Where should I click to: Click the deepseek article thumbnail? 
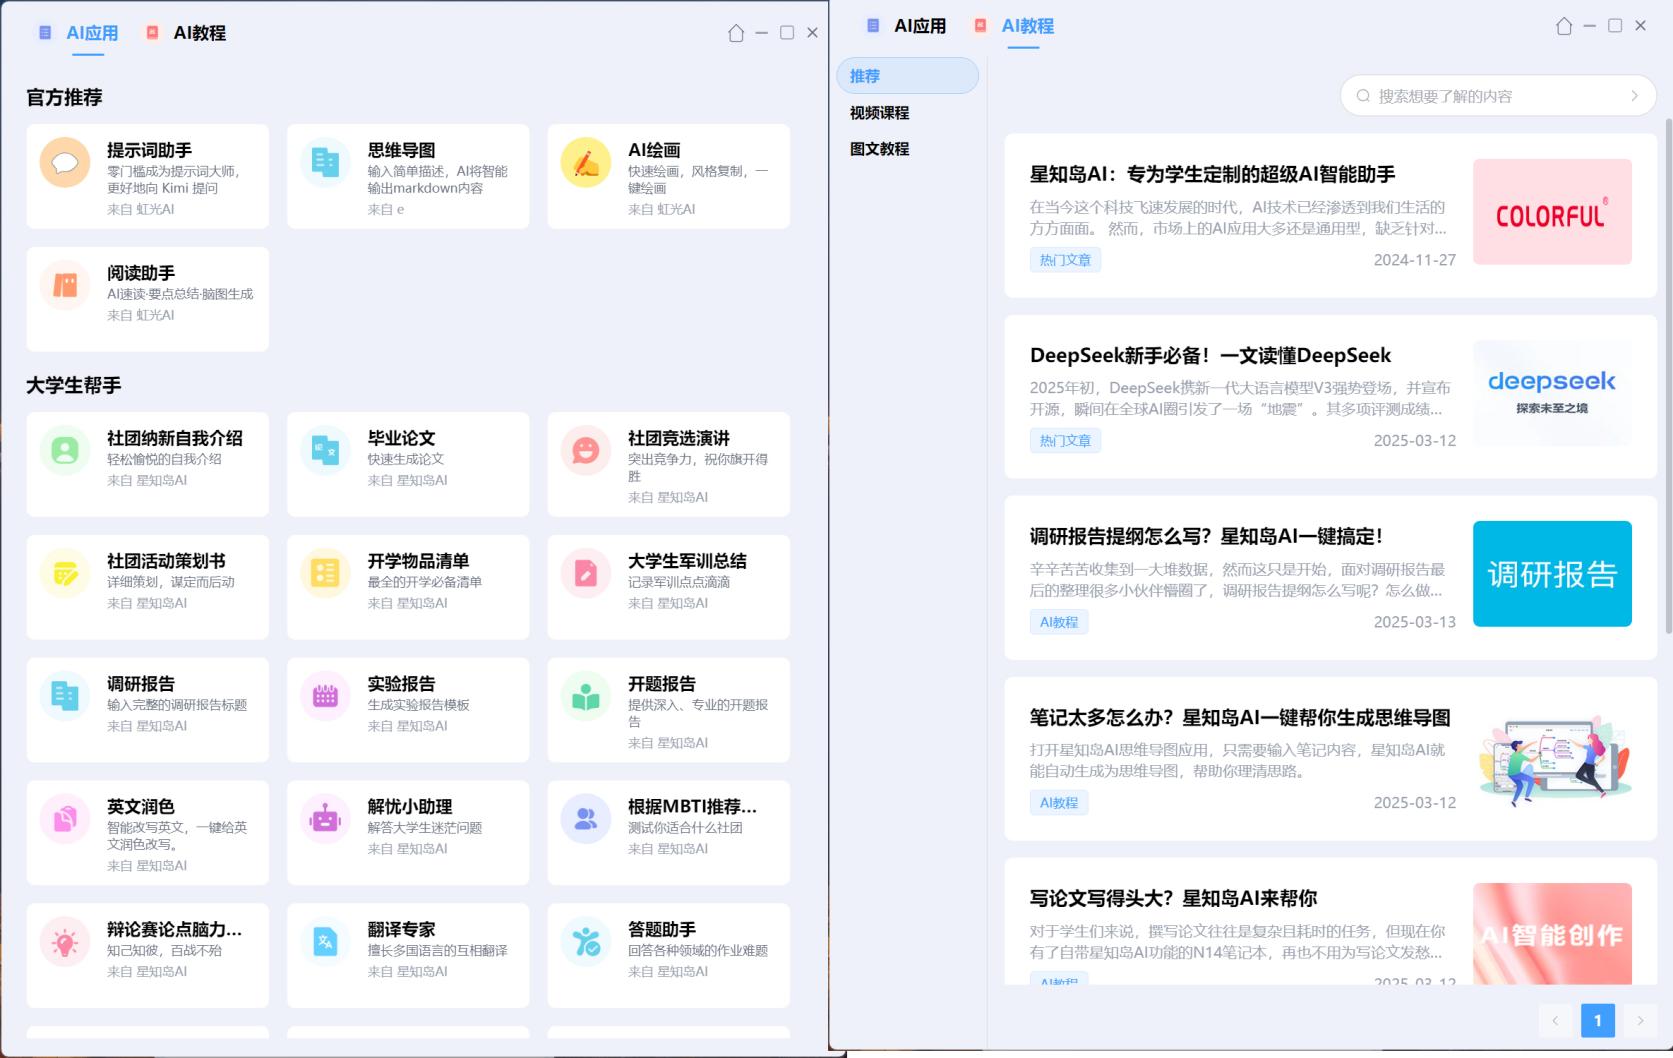[x=1552, y=393]
